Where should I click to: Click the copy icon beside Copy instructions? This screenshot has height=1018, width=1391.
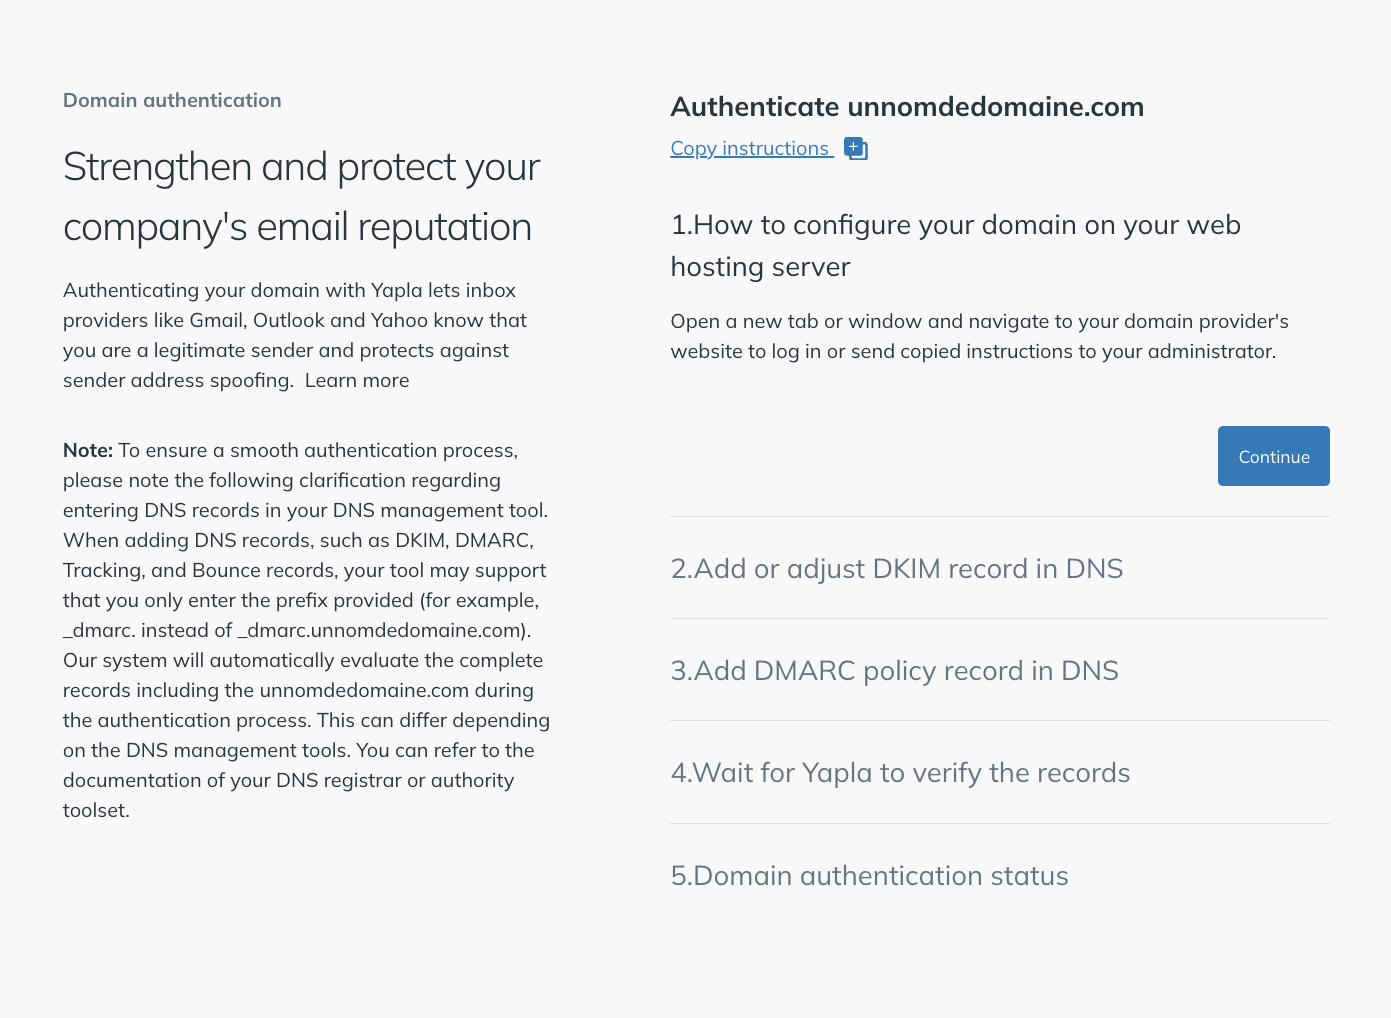pos(856,149)
